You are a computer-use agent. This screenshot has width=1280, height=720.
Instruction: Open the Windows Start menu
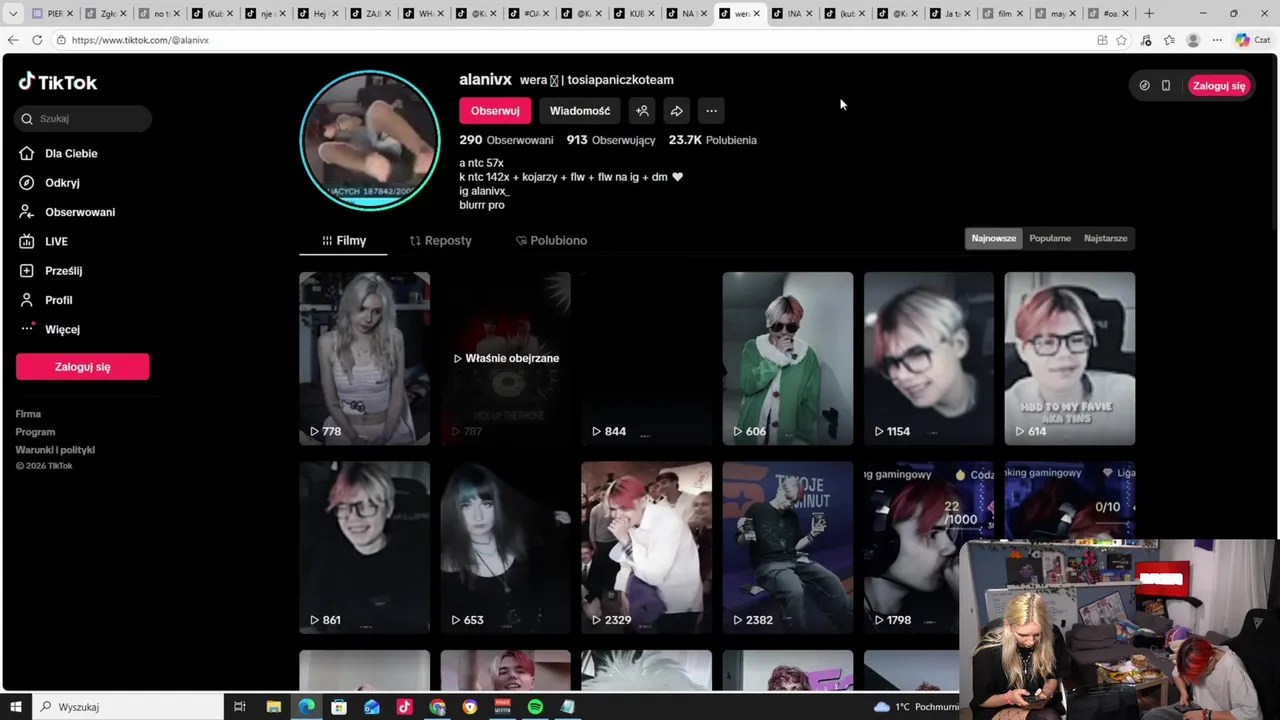click(16, 707)
